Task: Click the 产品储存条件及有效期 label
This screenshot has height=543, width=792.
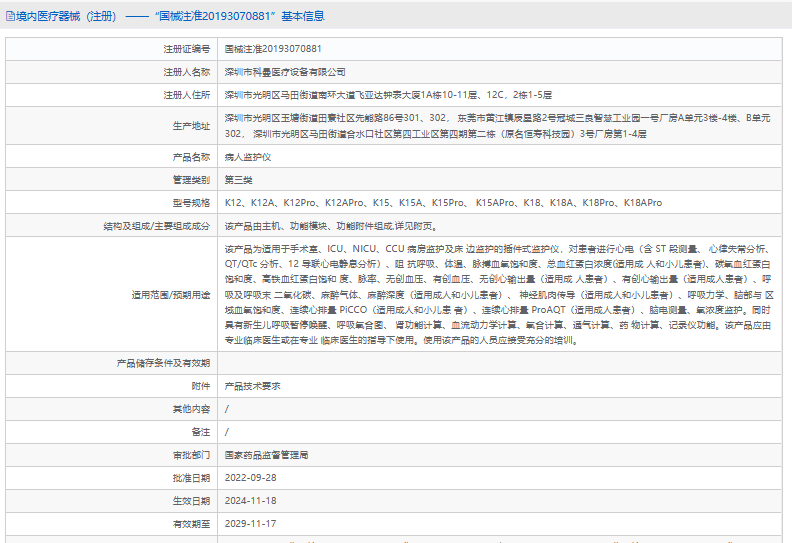Action: click(x=163, y=363)
